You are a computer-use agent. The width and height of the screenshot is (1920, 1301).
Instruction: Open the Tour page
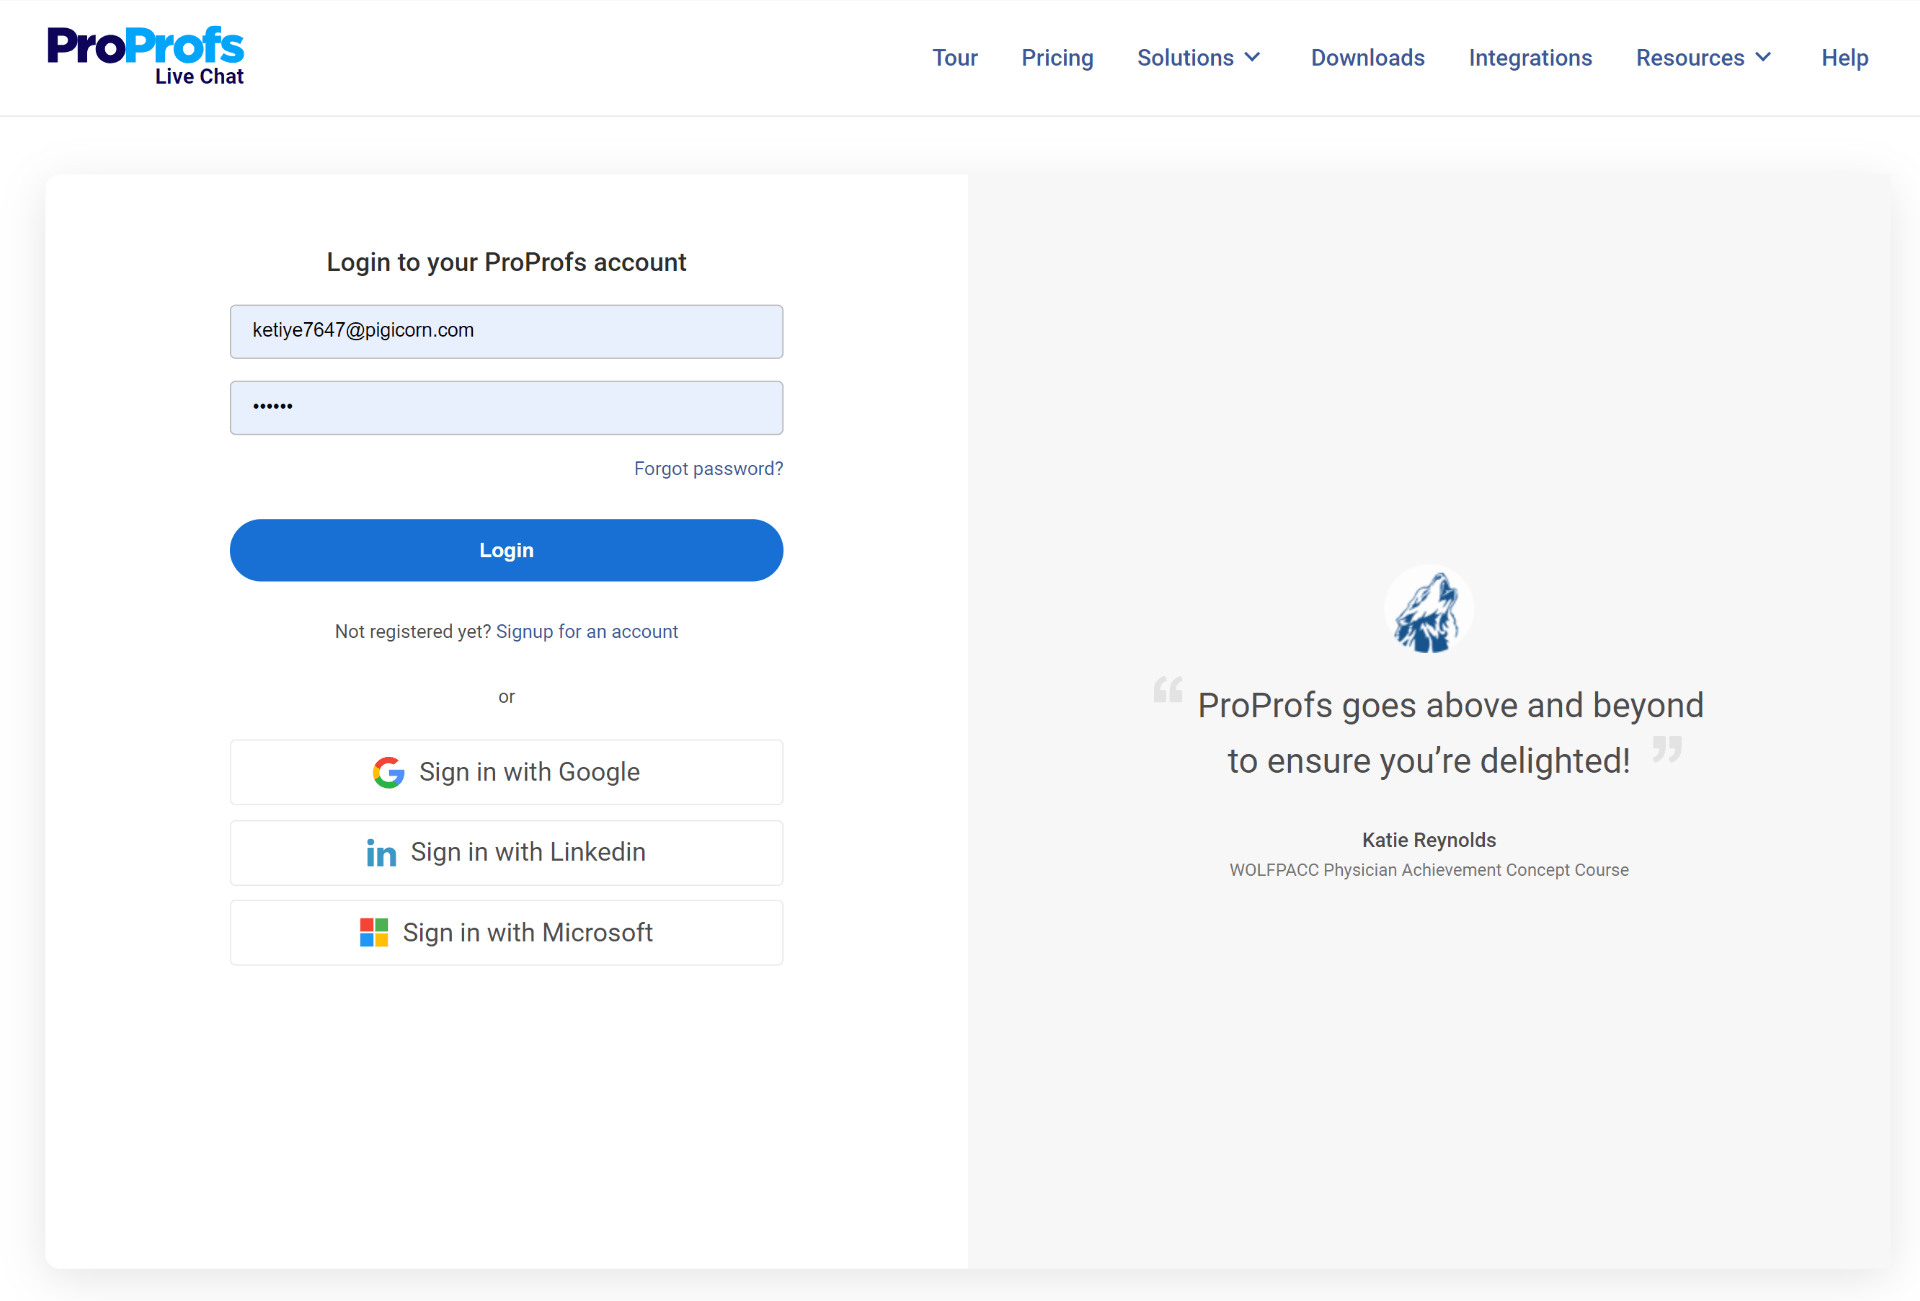[955, 58]
